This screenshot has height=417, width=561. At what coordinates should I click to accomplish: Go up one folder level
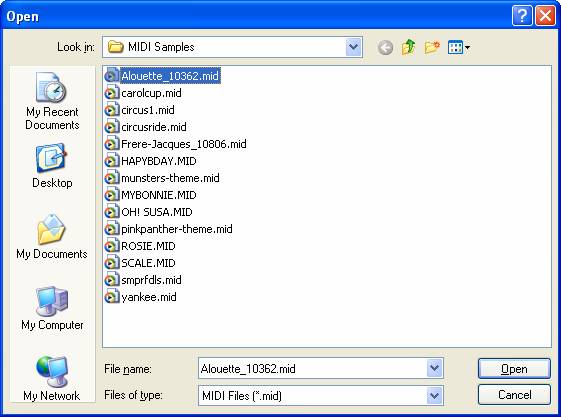[408, 47]
